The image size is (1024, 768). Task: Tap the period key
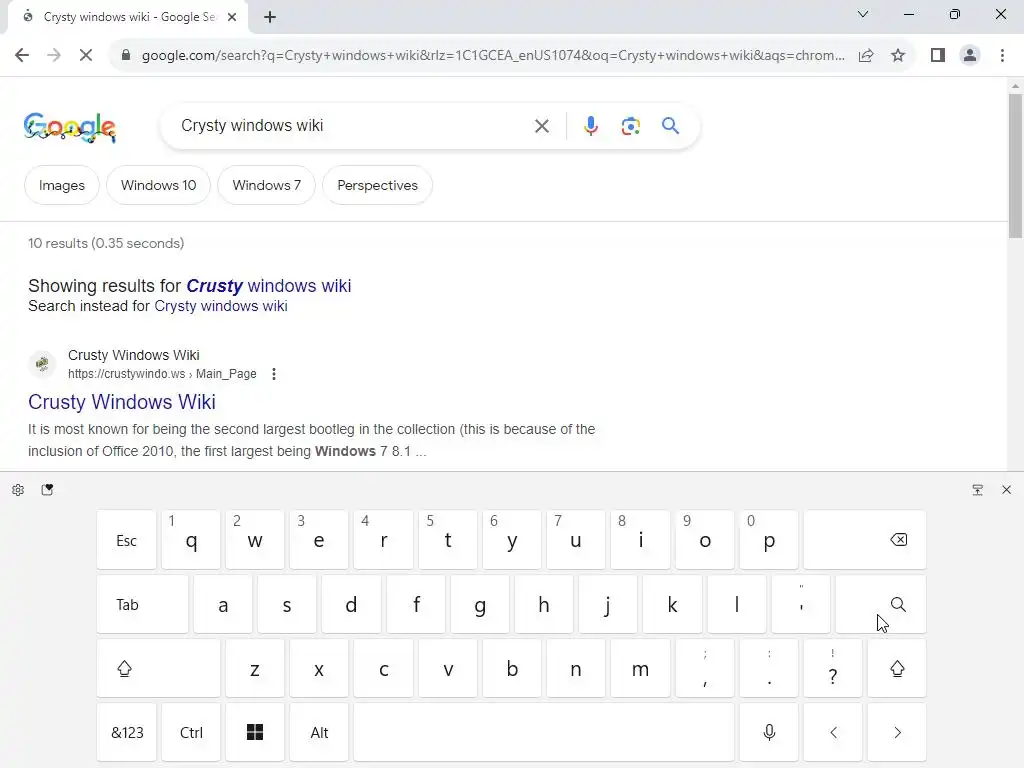pos(769,668)
